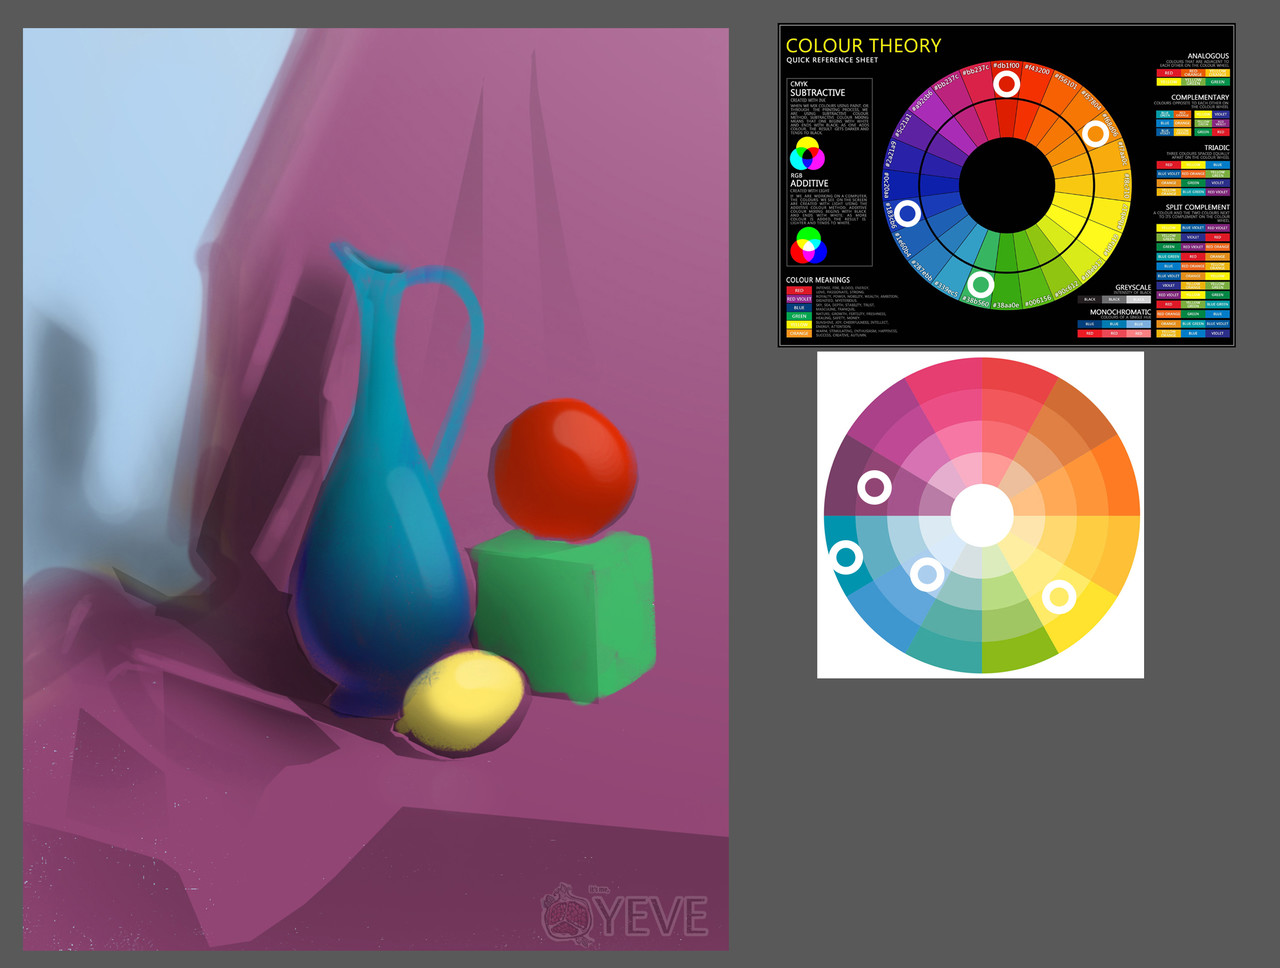The image size is (1280, 968).
Task: Click the ANALOGOUS heading
Action: [x=1208, y=56]
